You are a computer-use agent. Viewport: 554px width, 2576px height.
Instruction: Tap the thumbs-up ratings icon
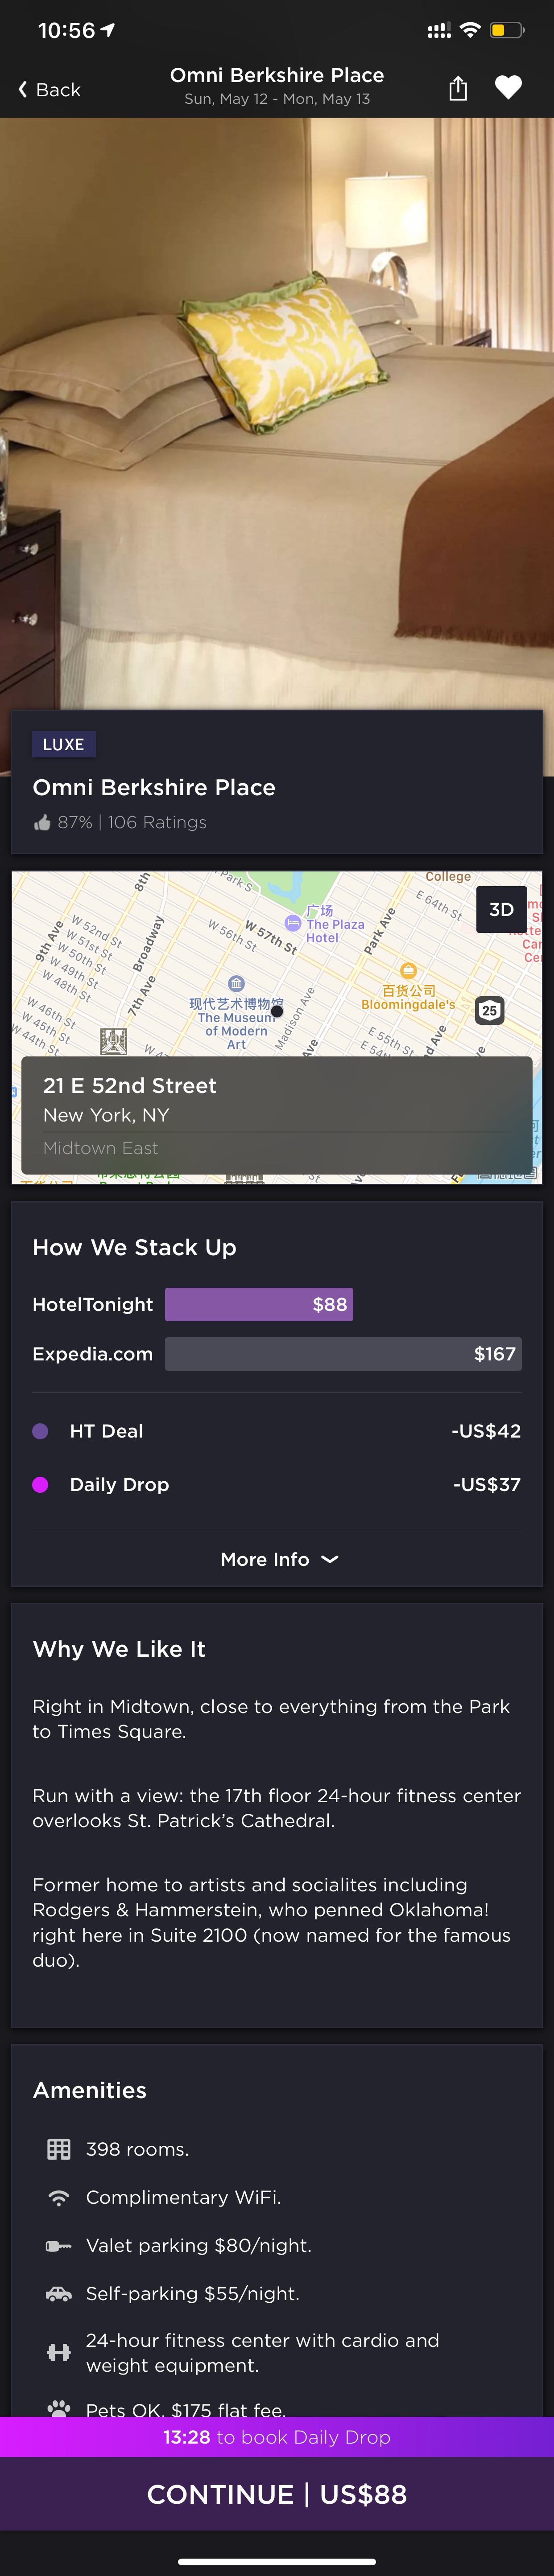click(x=42, y=822)
